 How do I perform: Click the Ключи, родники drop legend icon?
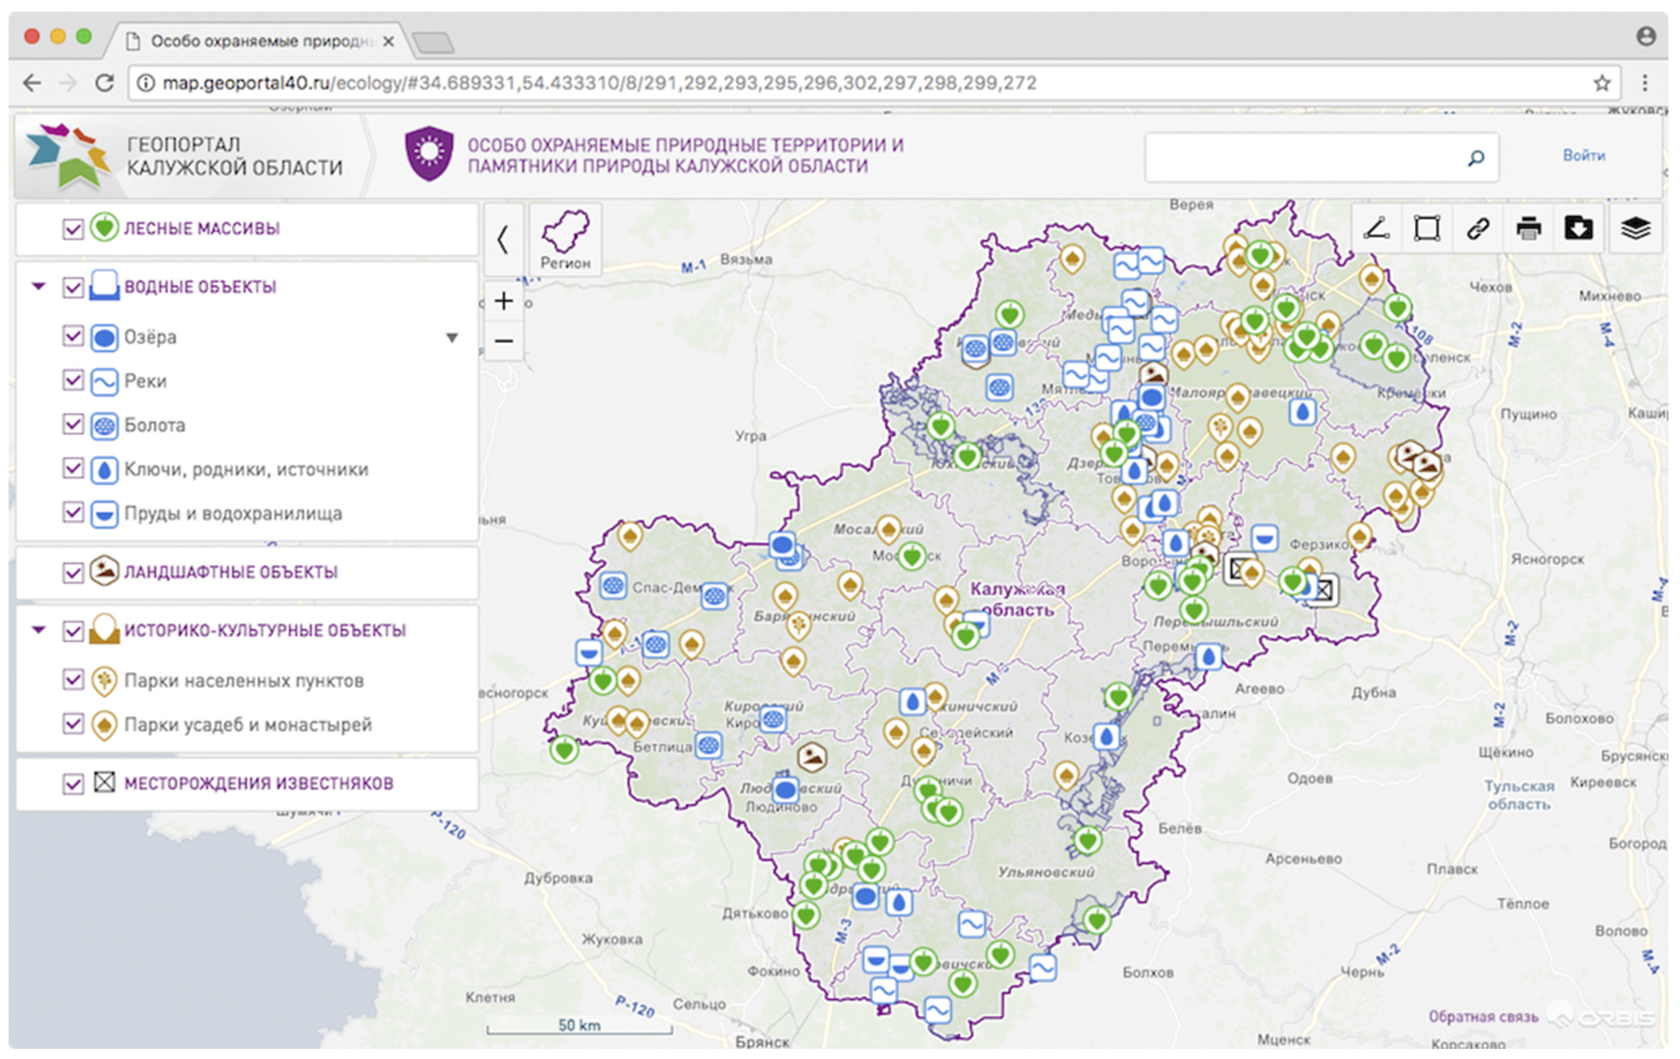(x=104, y=469)
